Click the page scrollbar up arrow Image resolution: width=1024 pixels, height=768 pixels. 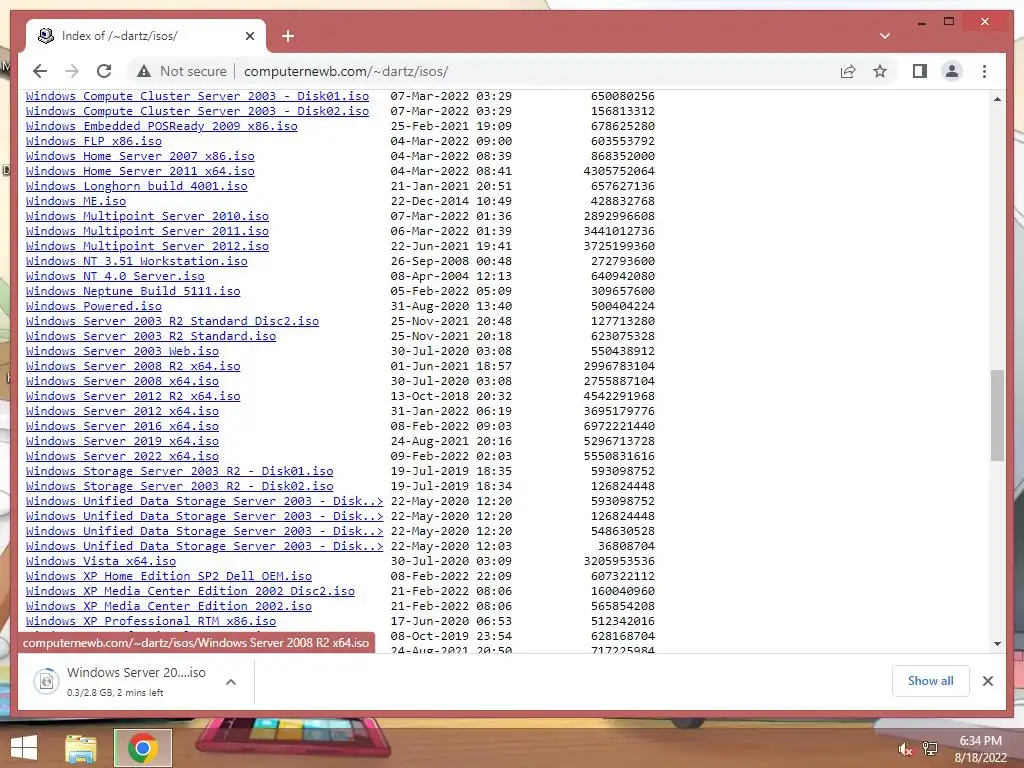(x=997, y=99)
